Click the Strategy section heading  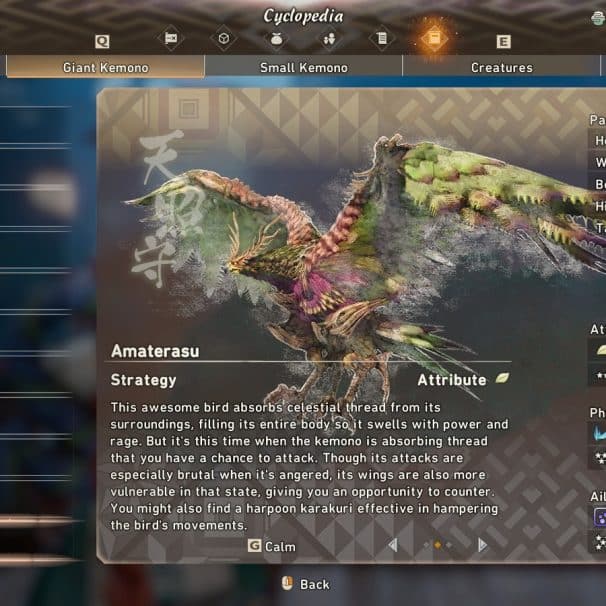[143, 380]
